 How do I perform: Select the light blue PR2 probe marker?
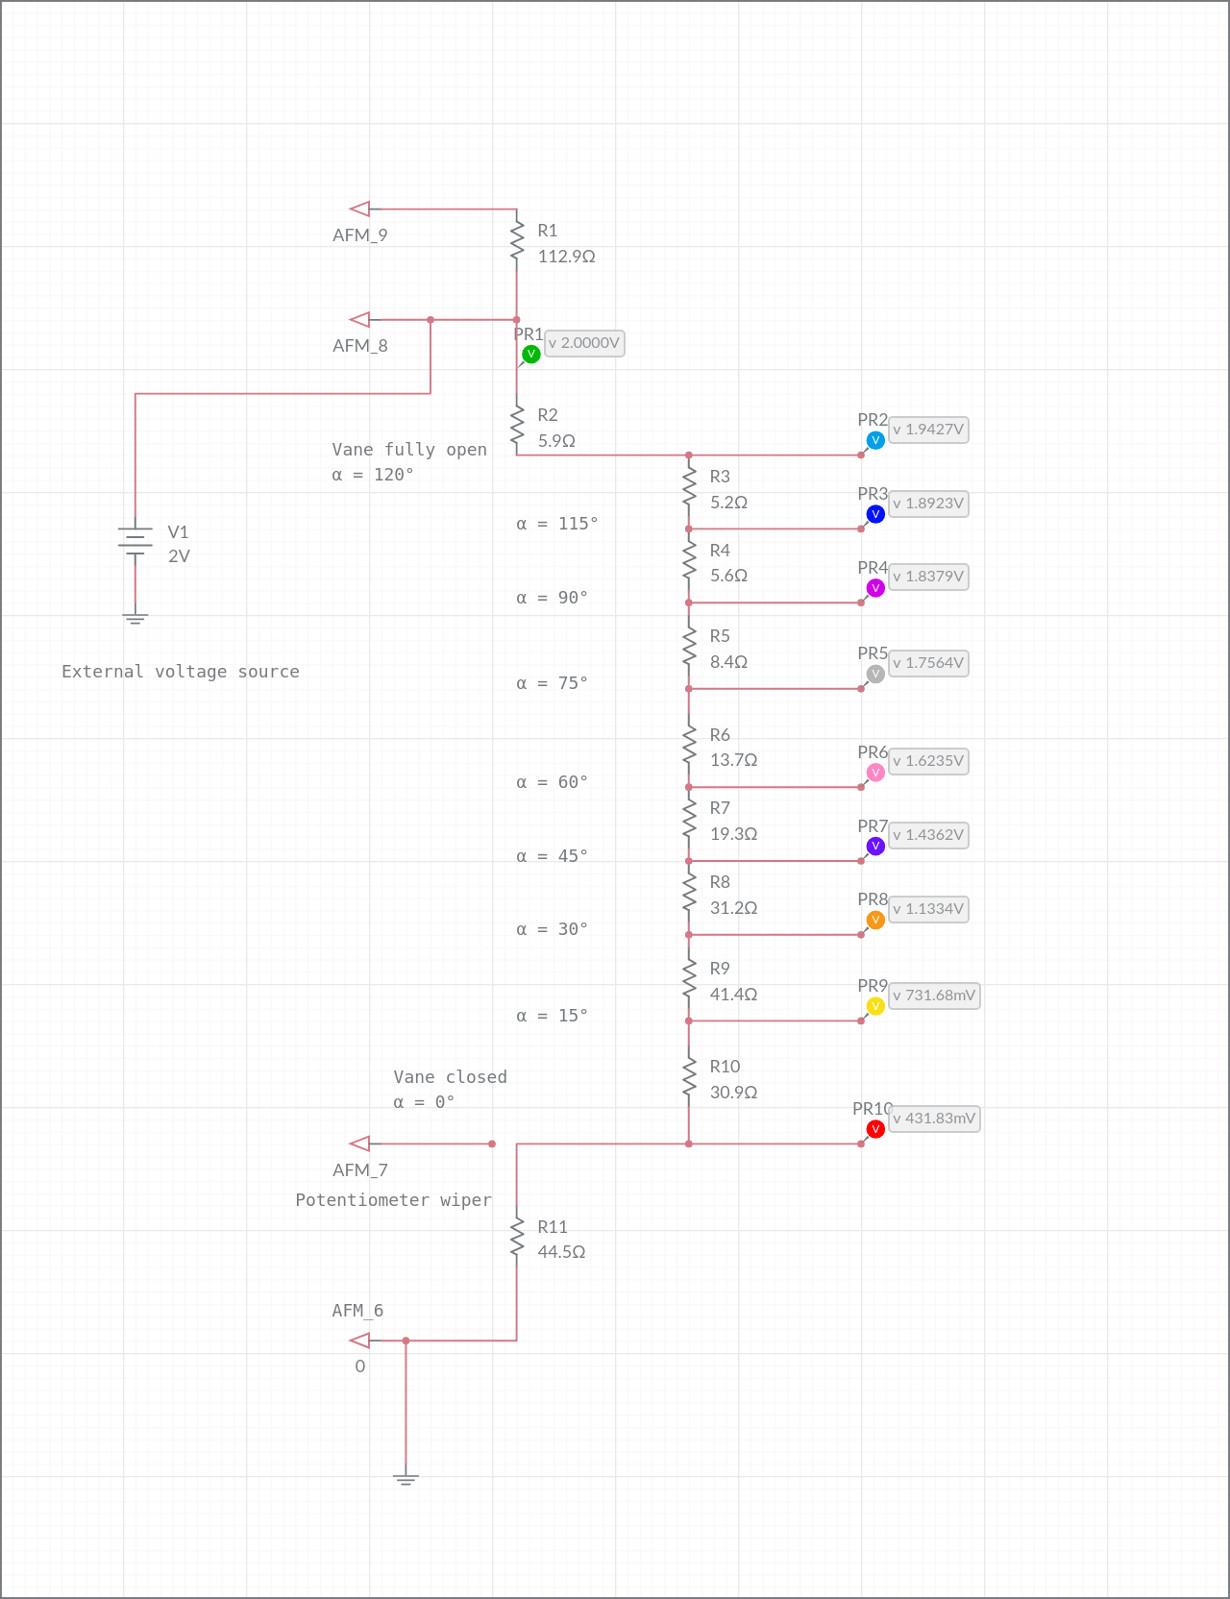(875, 440)
